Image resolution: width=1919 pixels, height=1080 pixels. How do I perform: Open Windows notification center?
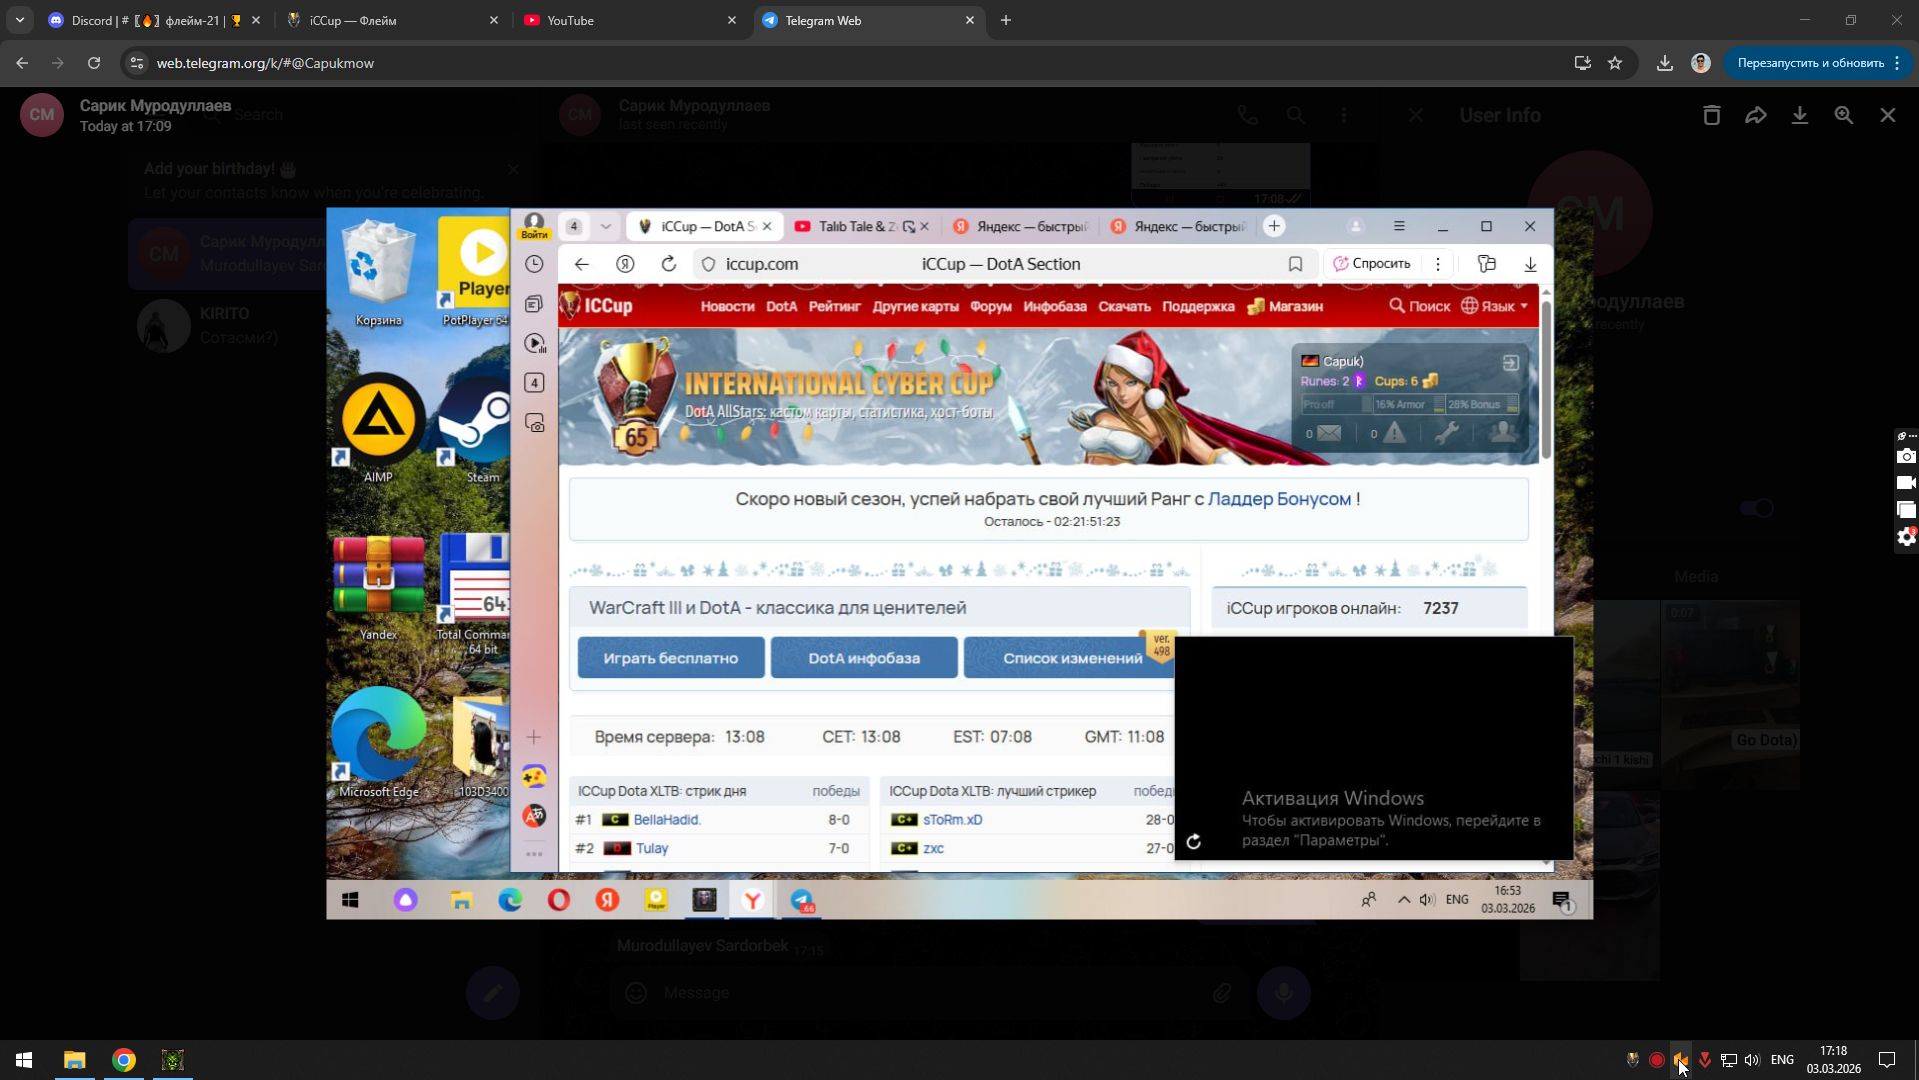(x=1887, y=1060)
